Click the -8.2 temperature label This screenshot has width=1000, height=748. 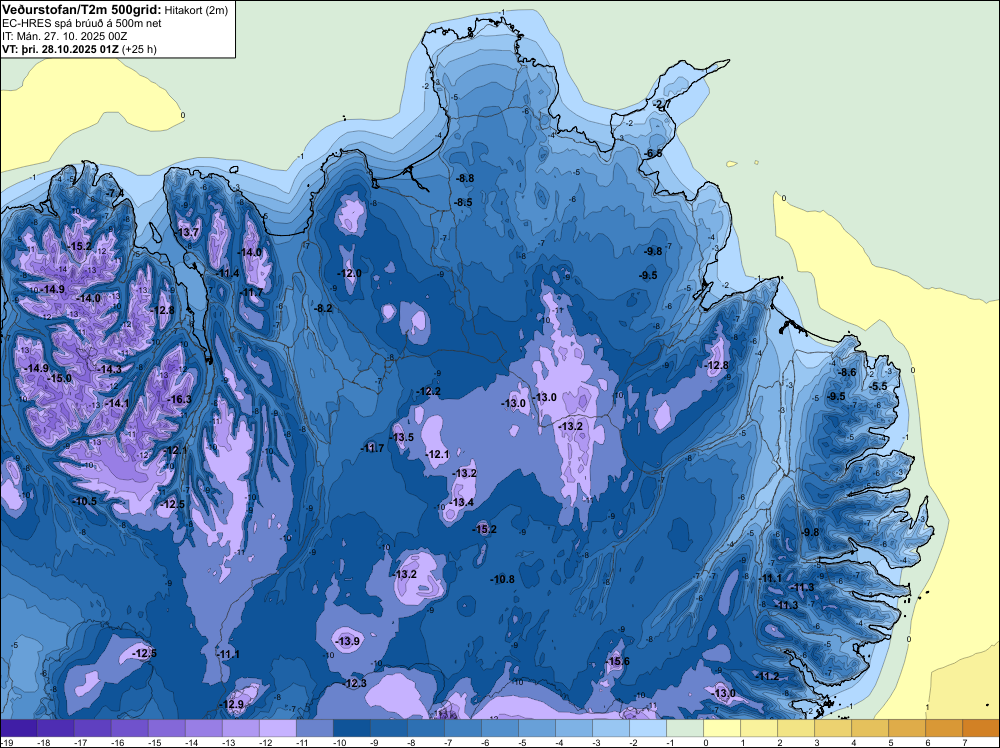coord(323,309)
